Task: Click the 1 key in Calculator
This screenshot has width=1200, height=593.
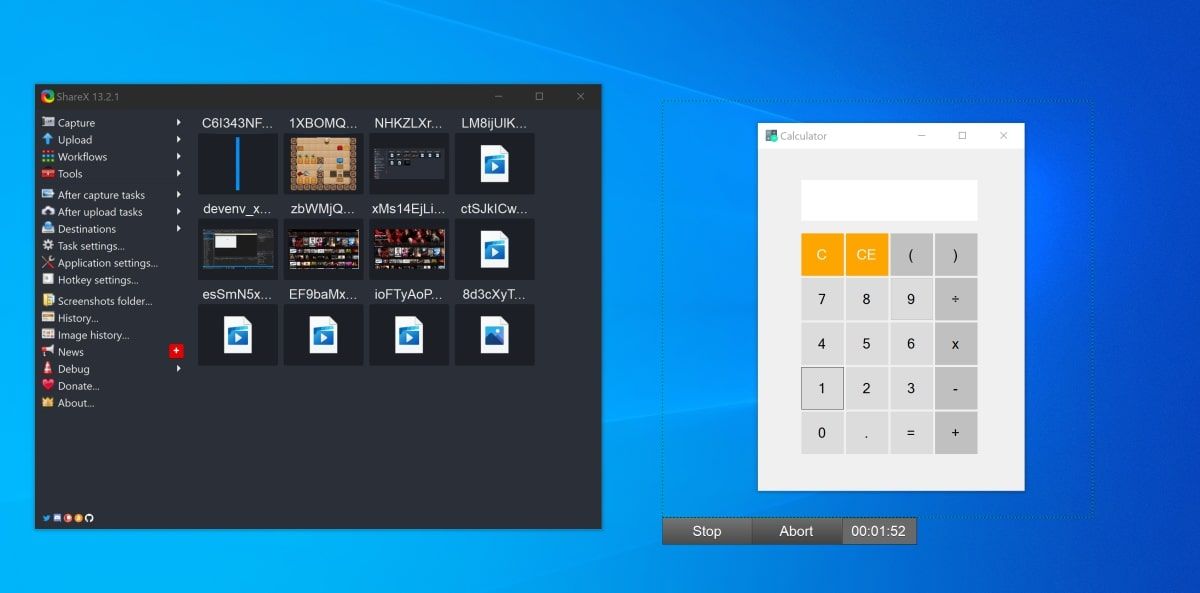Action: [x=822, y=388]
